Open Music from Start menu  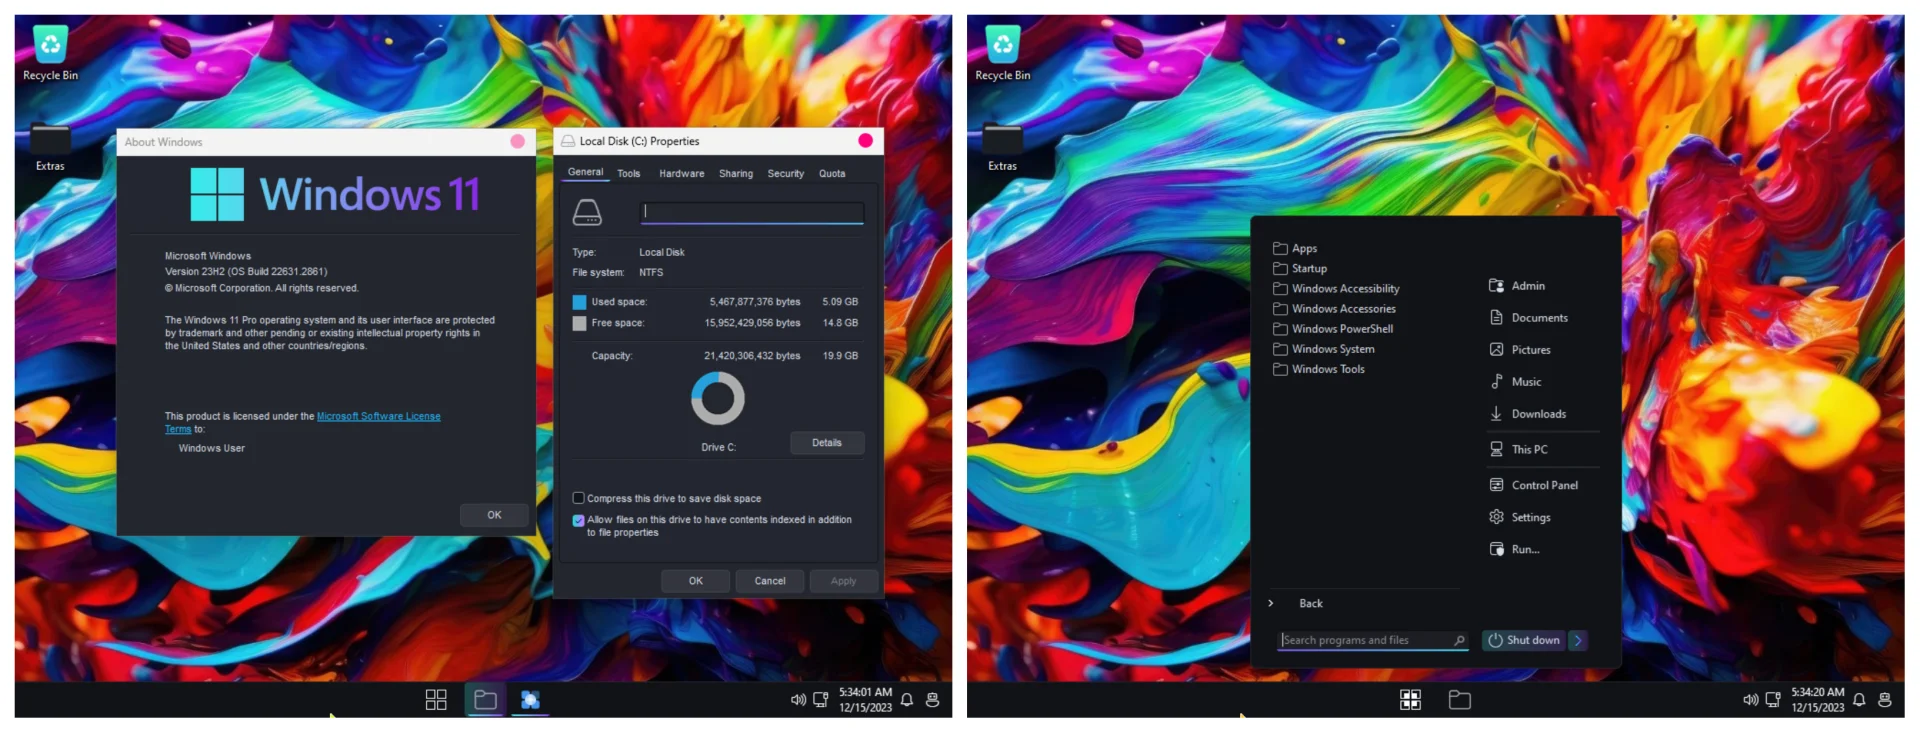click(1516, 382)
